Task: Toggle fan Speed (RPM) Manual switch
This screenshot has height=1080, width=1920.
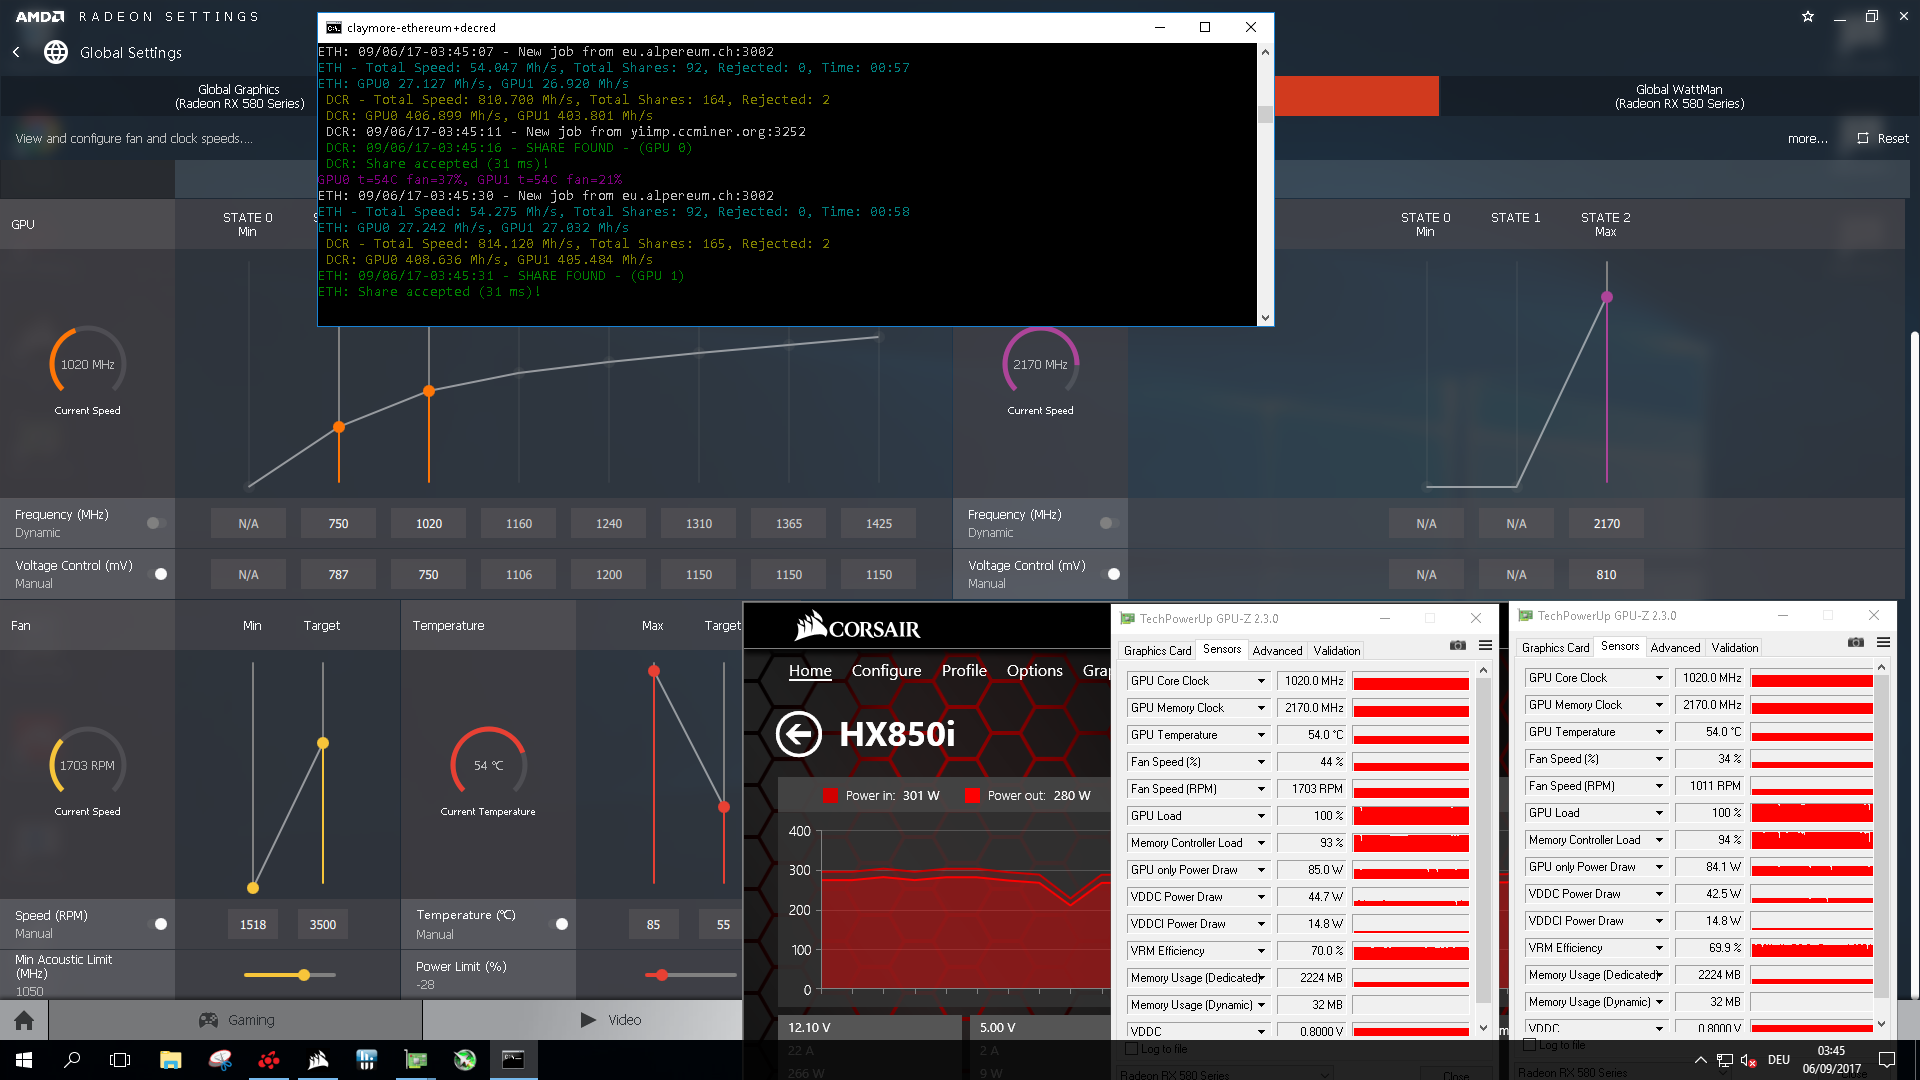Action: [158, 924]
